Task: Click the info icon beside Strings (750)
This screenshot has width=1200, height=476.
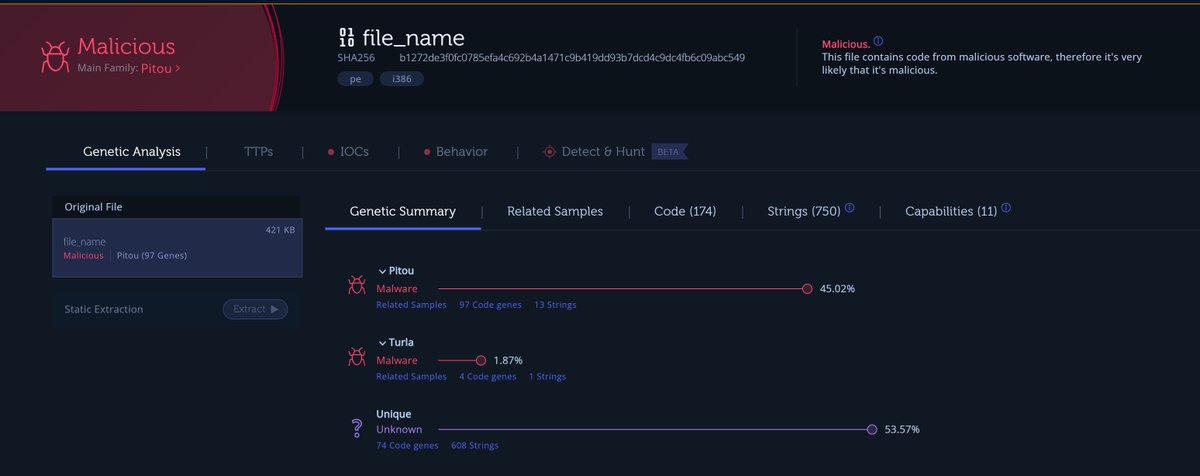Action: pos(850,208)
